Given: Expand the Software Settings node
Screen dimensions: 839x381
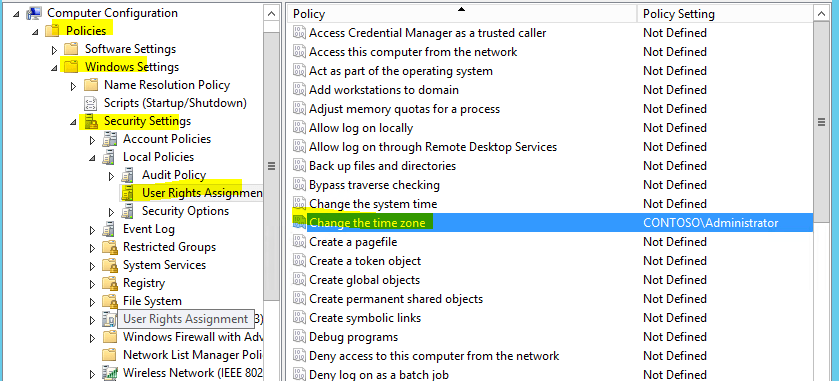Looking at the screenshot, I should (54, 50).
